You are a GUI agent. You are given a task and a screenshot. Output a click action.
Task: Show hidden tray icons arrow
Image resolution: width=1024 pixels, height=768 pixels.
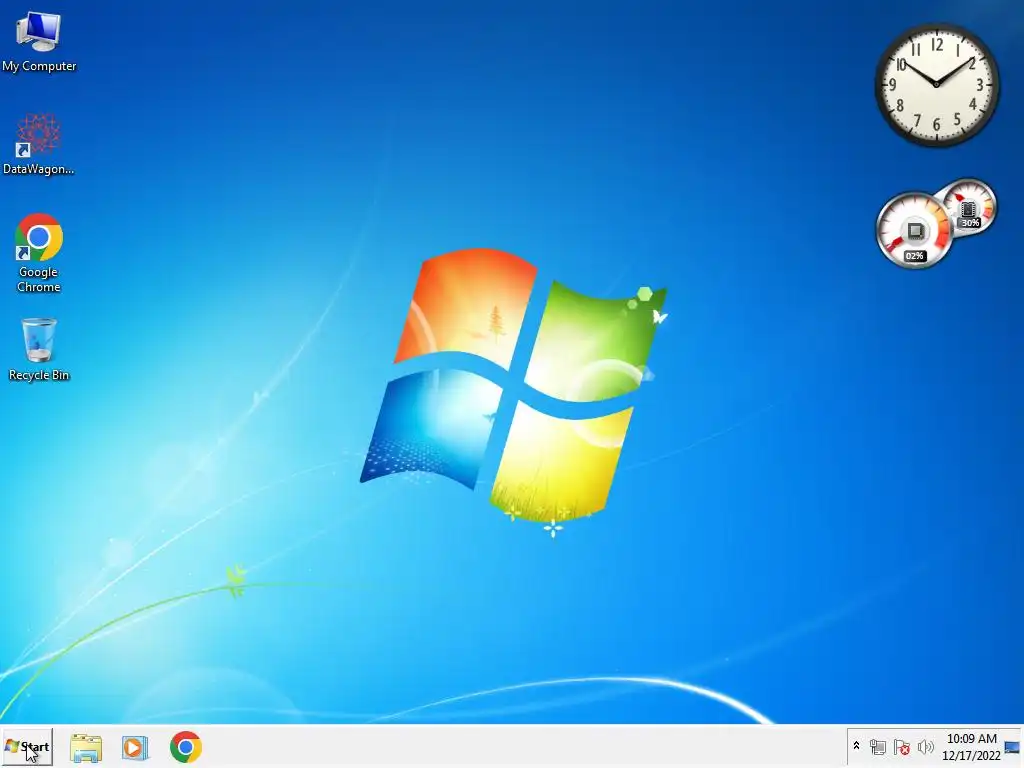pos(856,746)
